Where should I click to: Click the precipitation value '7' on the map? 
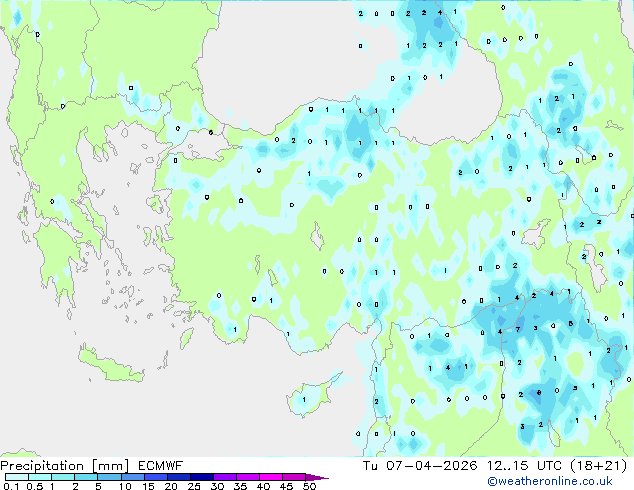pos(518,329)
